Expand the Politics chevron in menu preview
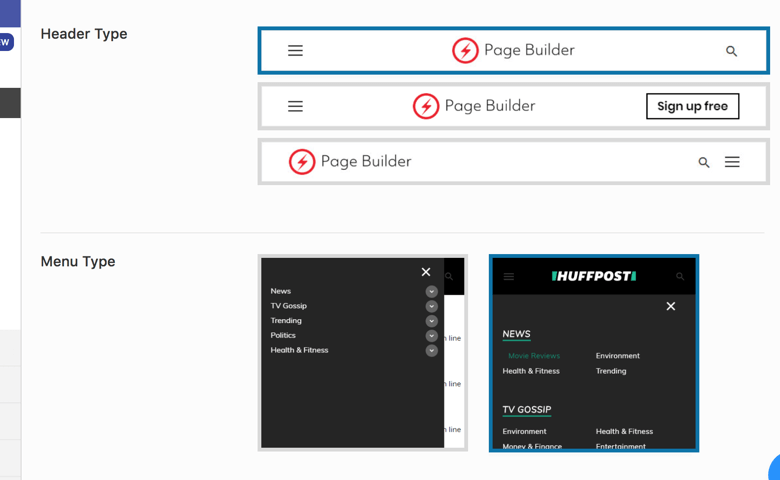Viewport: 780px width, 480px height. tap(431, 336)
